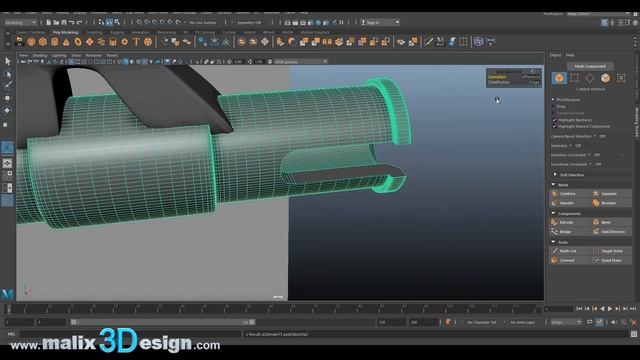Image resolution: width=640 pixels, height=360 pixels.
Task: Click vertex selection mode icon in Modeling Toolkit
Action: click(574, 78)
